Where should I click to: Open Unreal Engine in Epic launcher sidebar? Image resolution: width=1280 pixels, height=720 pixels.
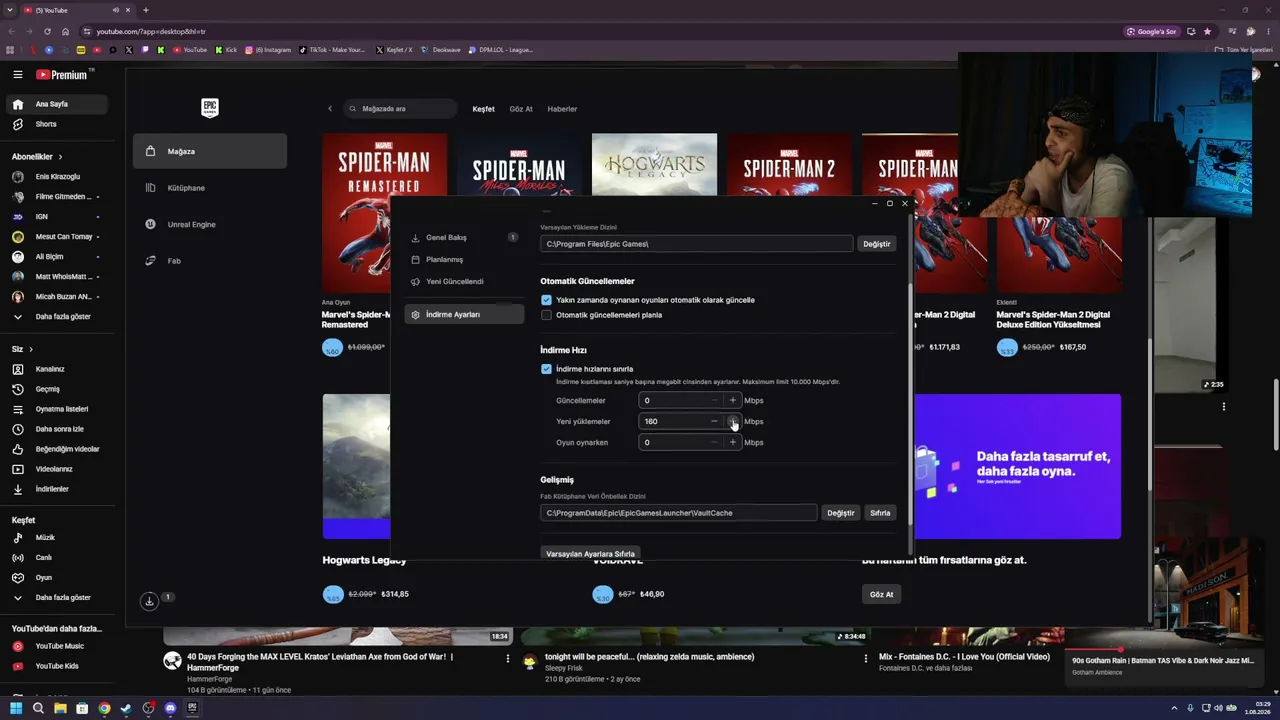210,224
